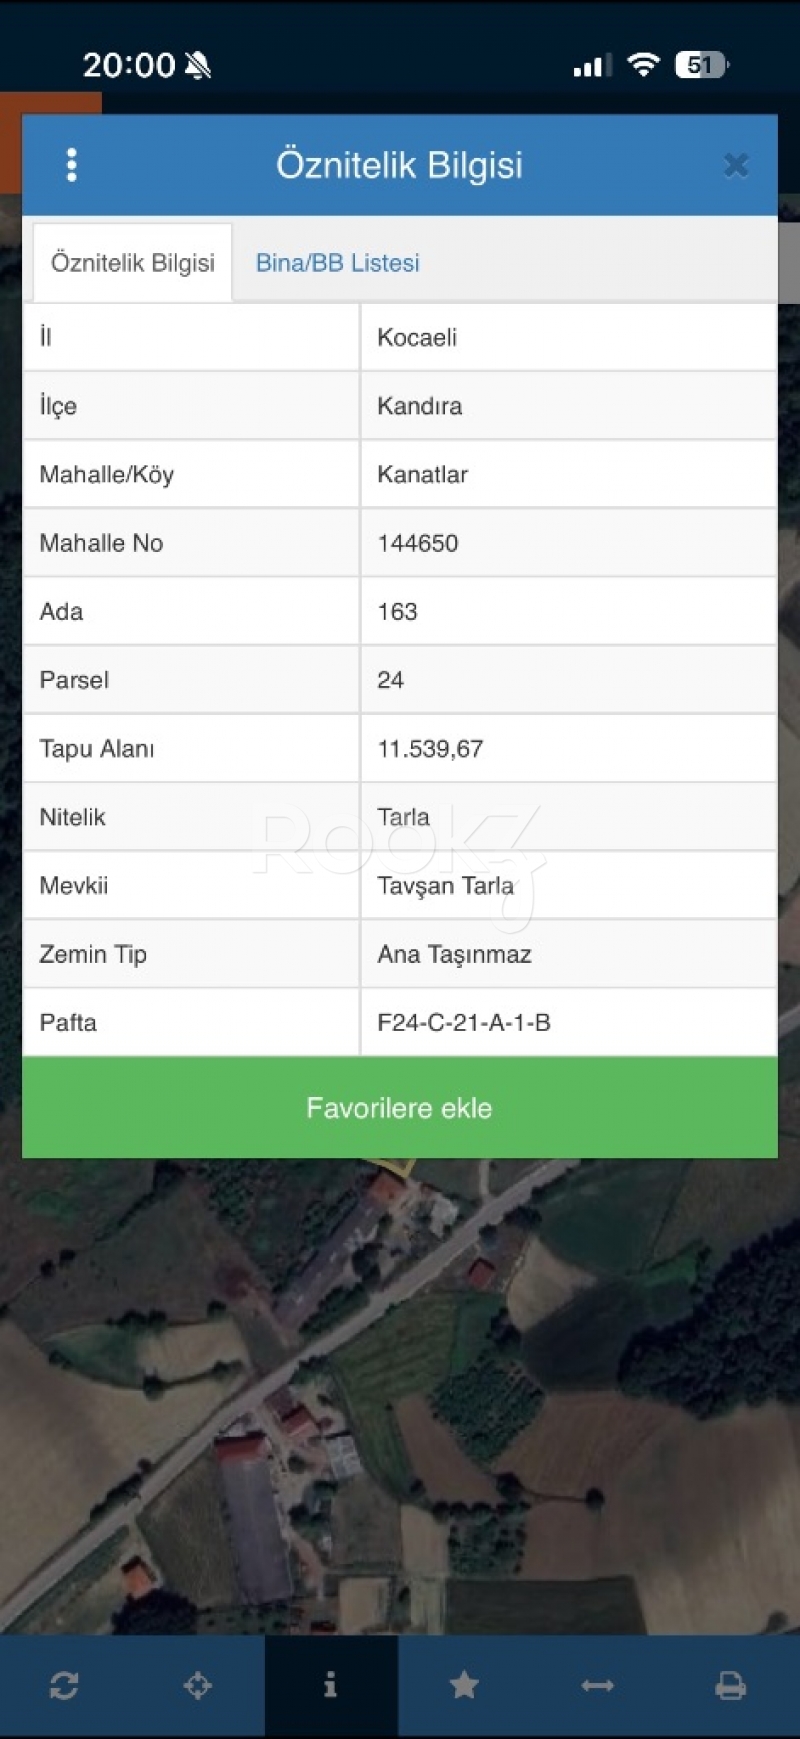
Task: Tap the Wi-Fi status icon
Action: coord(643,65)
